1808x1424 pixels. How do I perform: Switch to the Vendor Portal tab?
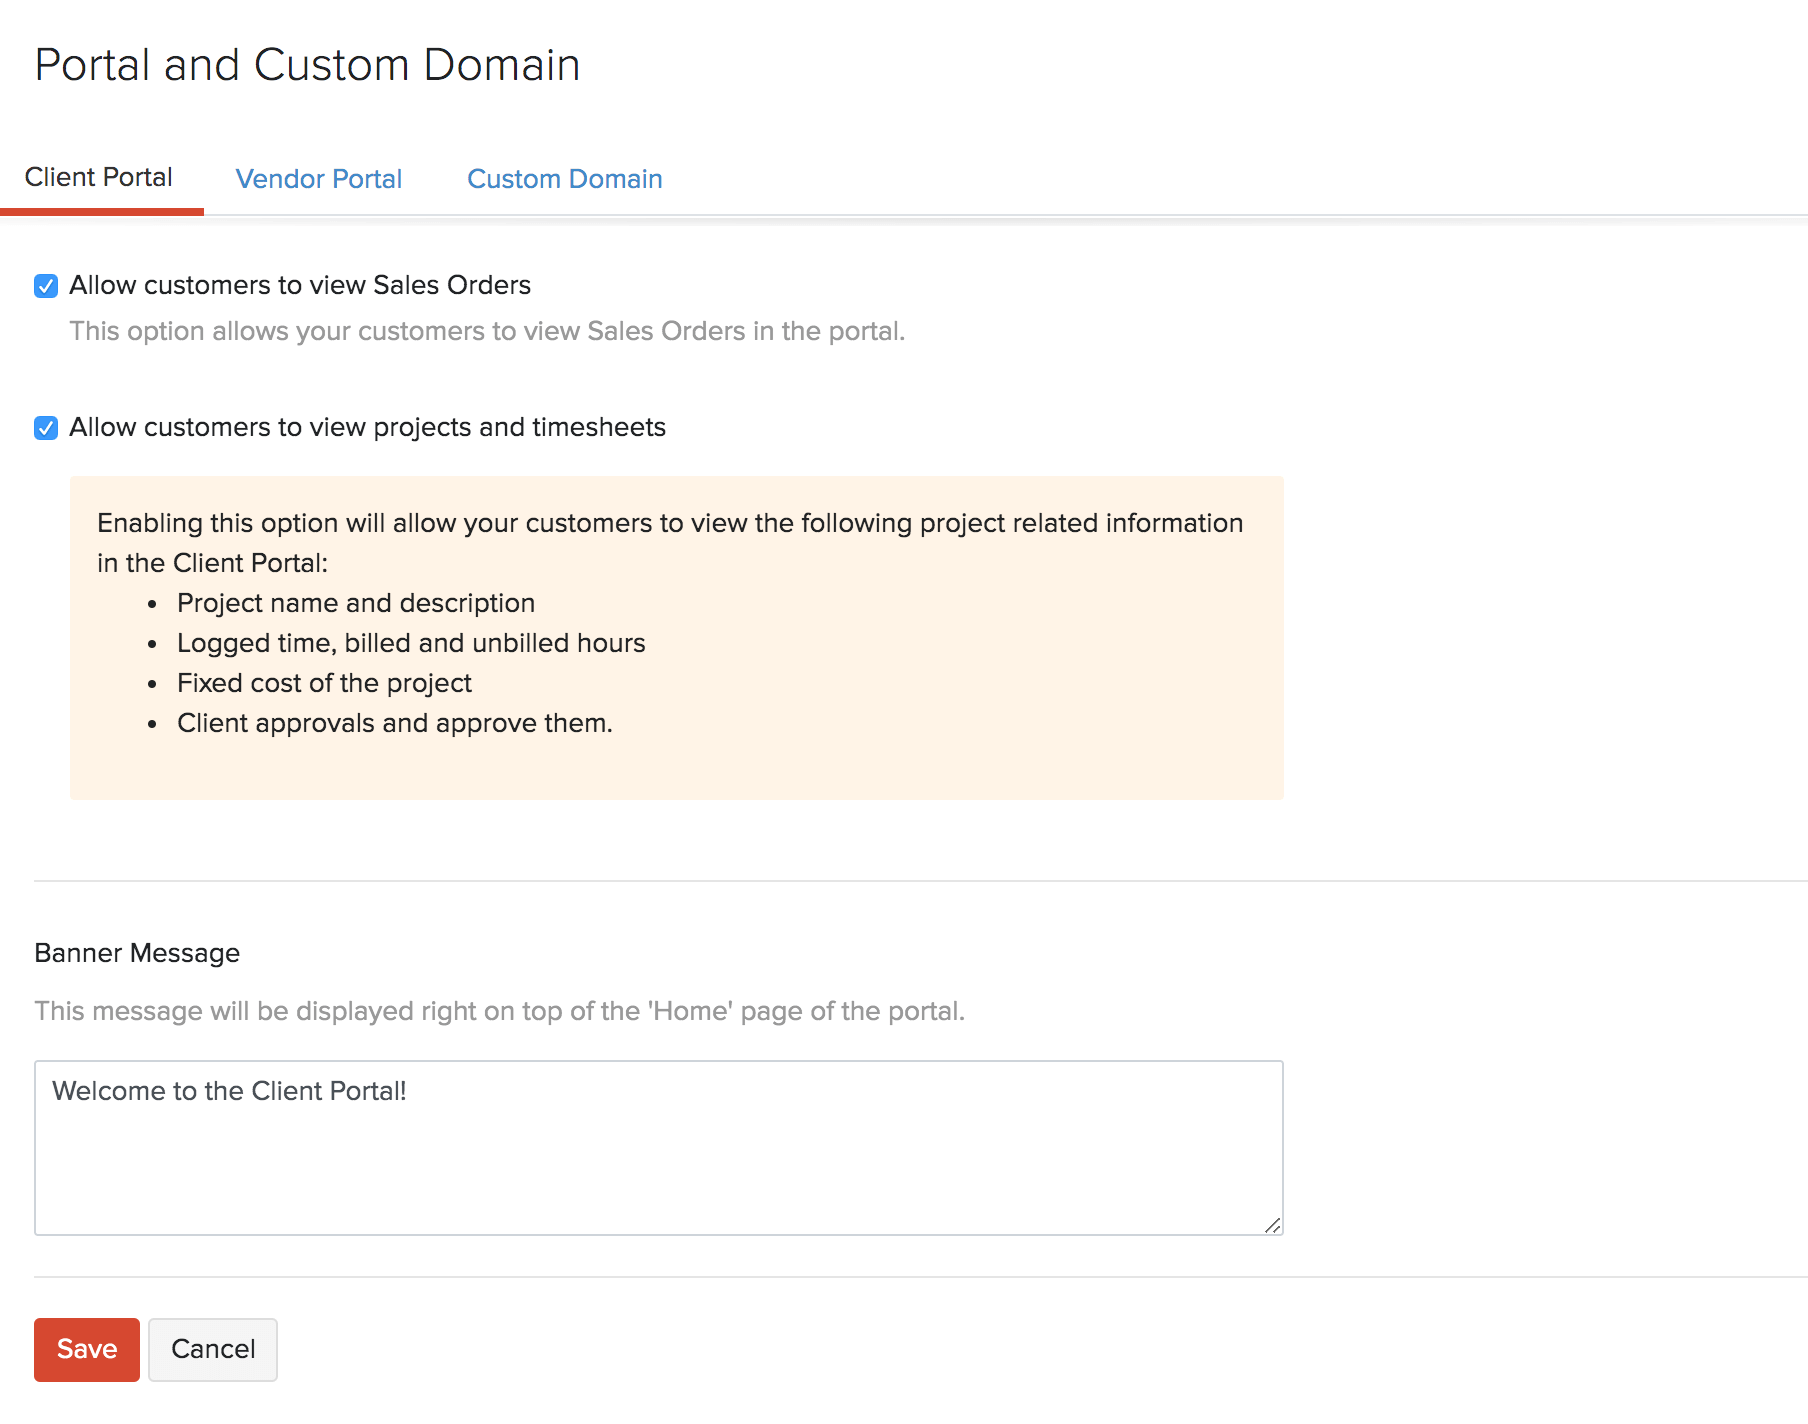[318, 179]
